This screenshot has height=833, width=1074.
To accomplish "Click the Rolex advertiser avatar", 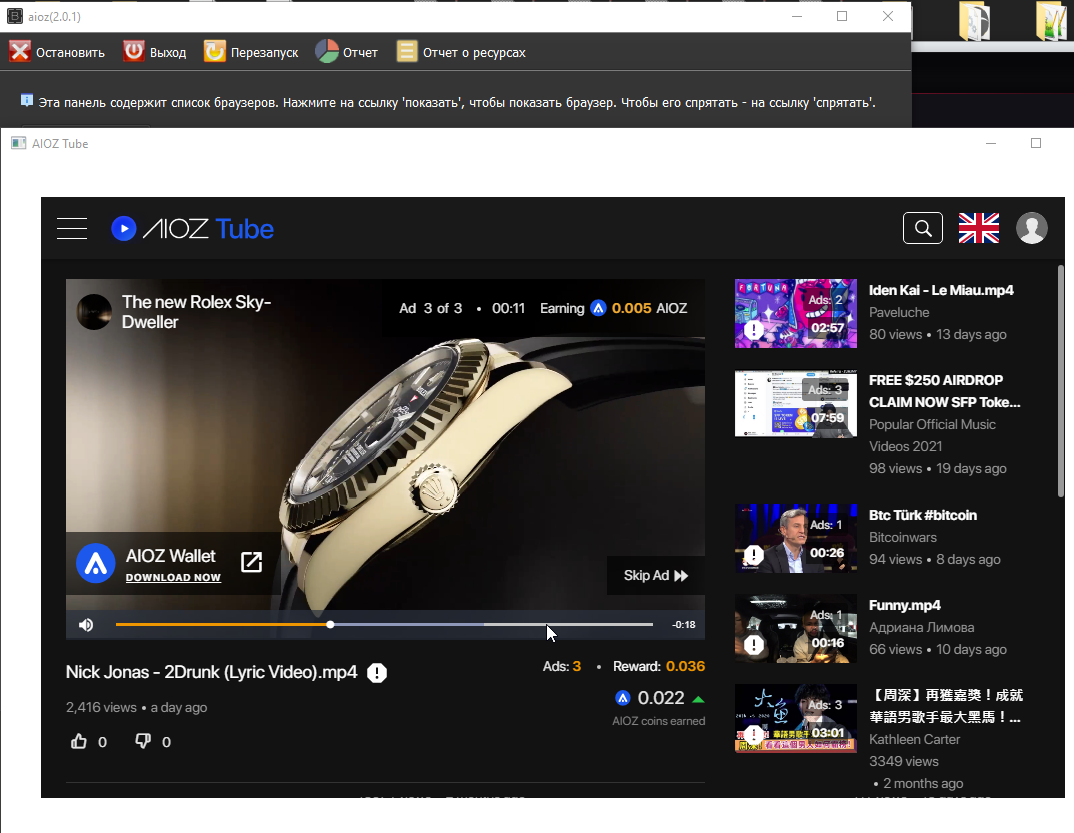I will 94,312.
